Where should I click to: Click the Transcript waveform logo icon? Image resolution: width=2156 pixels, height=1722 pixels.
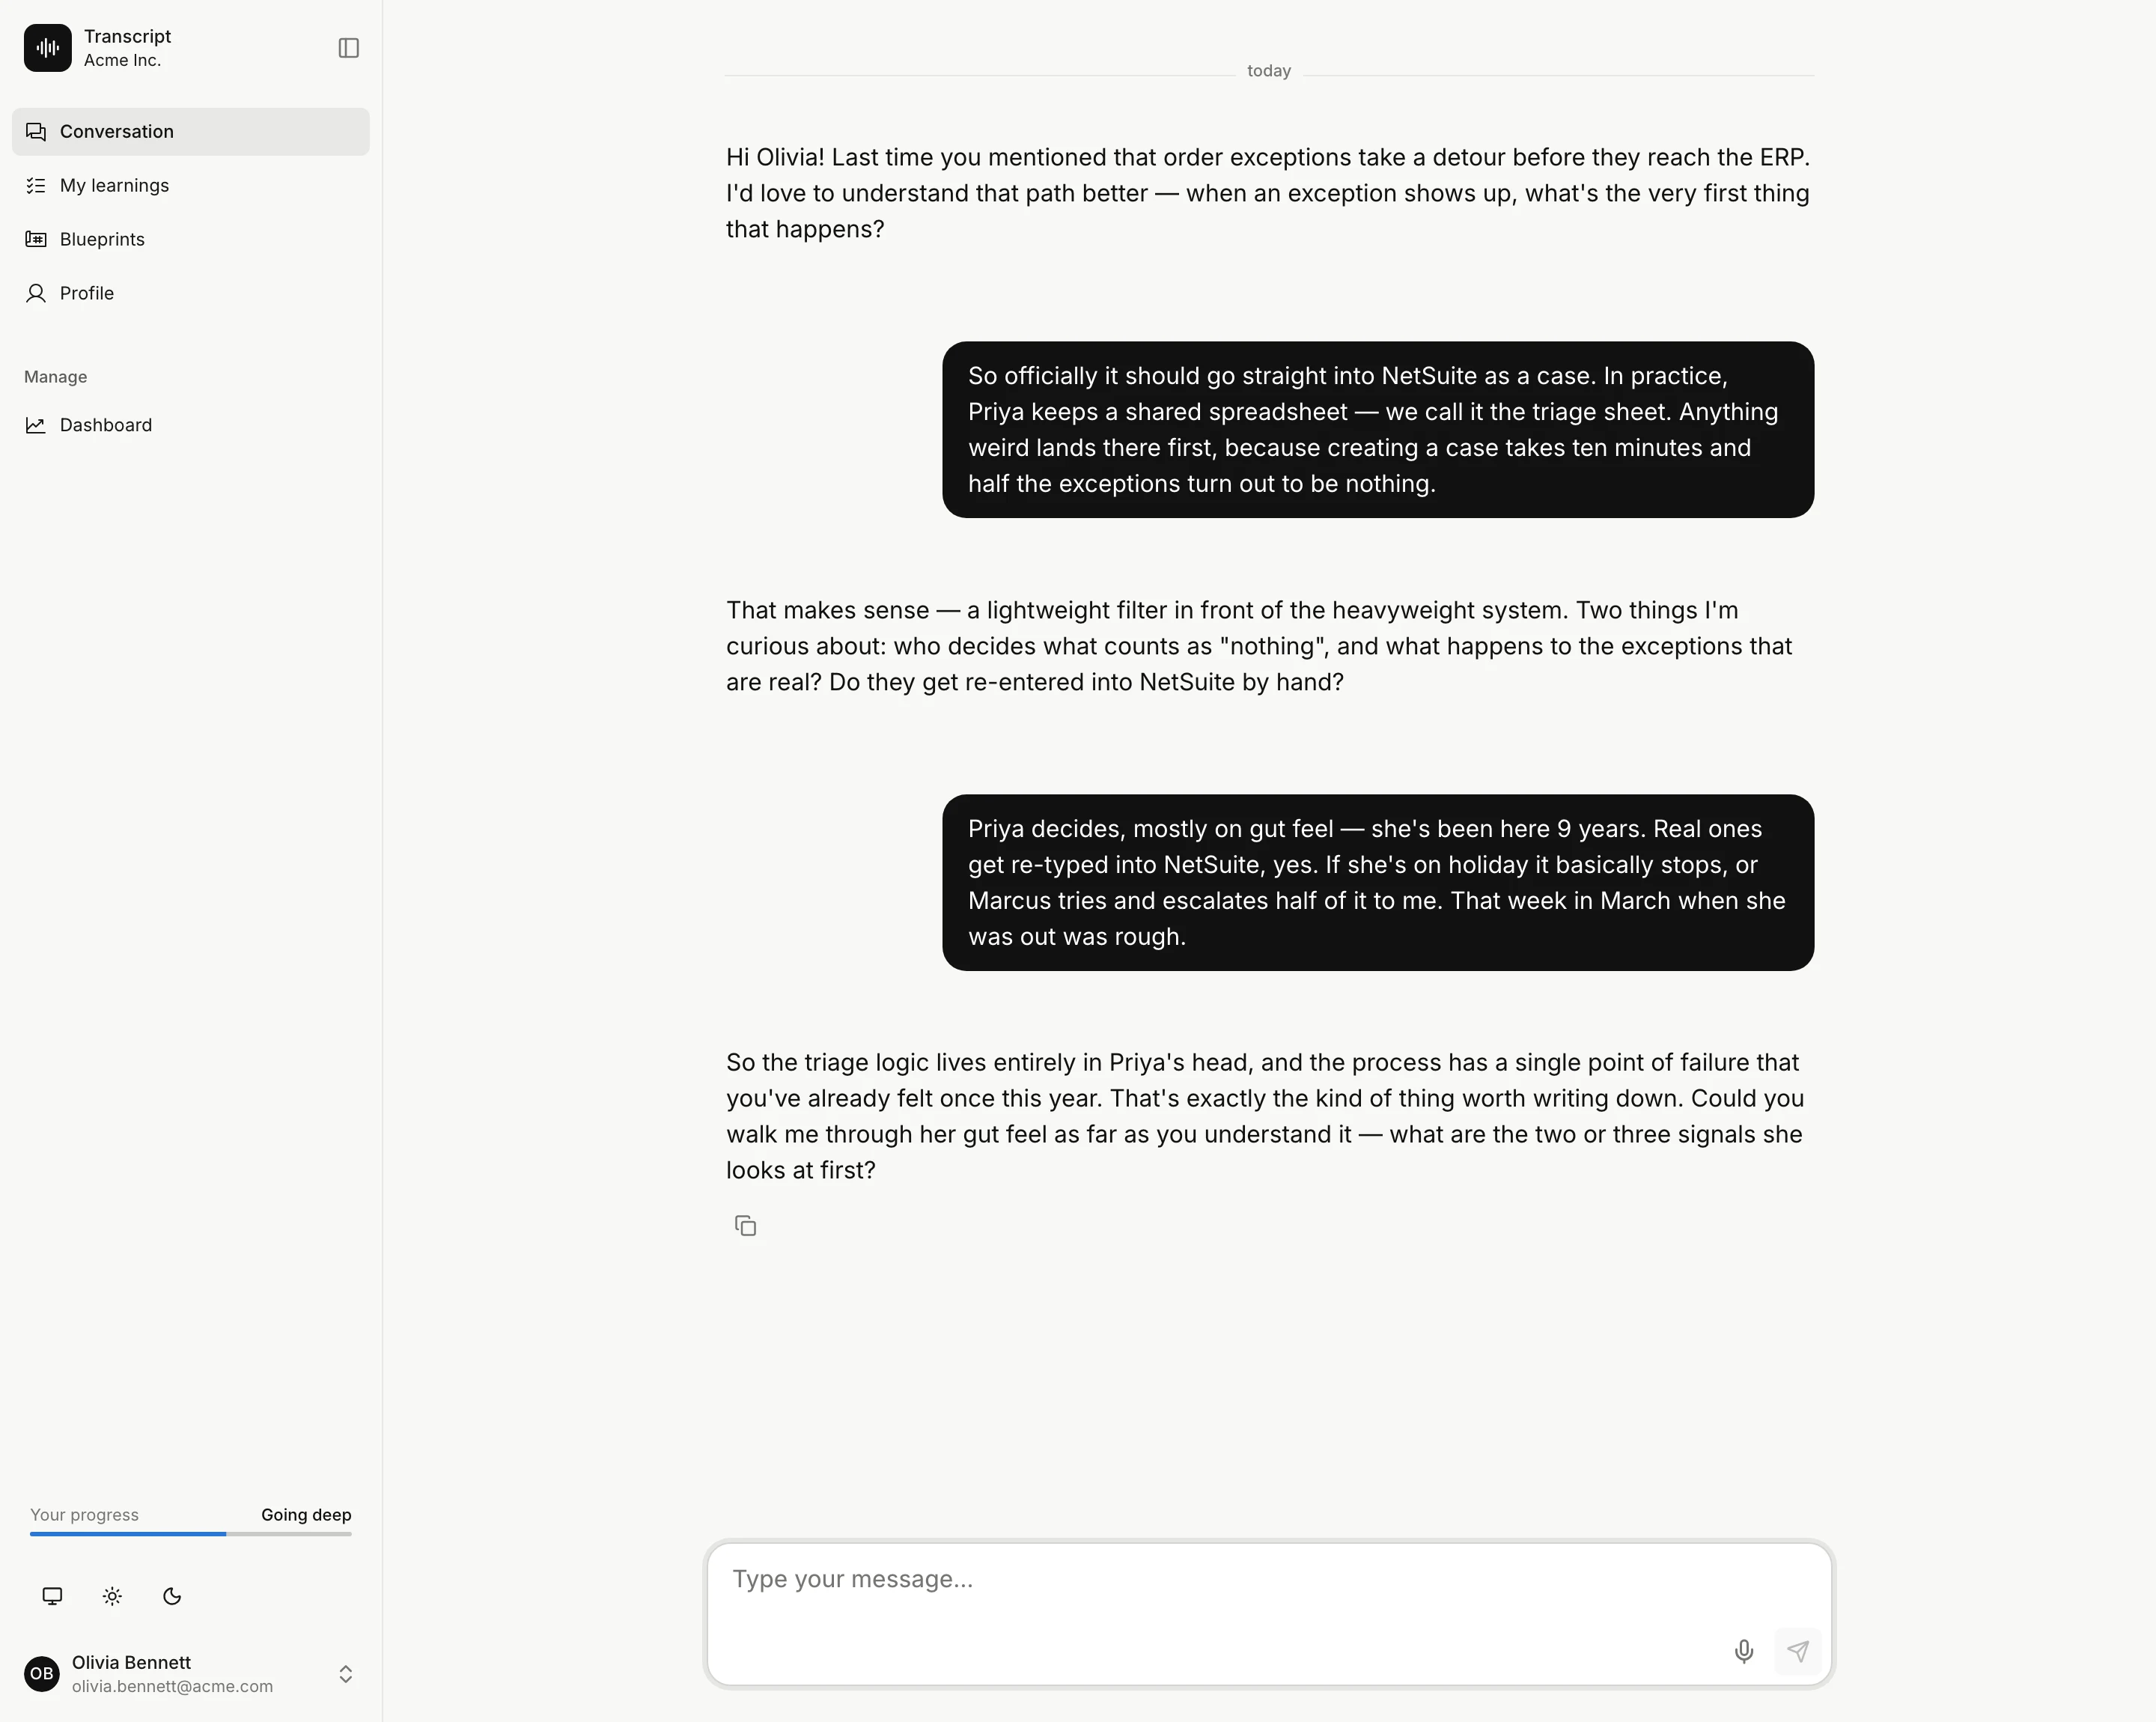pyautogui.click(x=47, y=48)
